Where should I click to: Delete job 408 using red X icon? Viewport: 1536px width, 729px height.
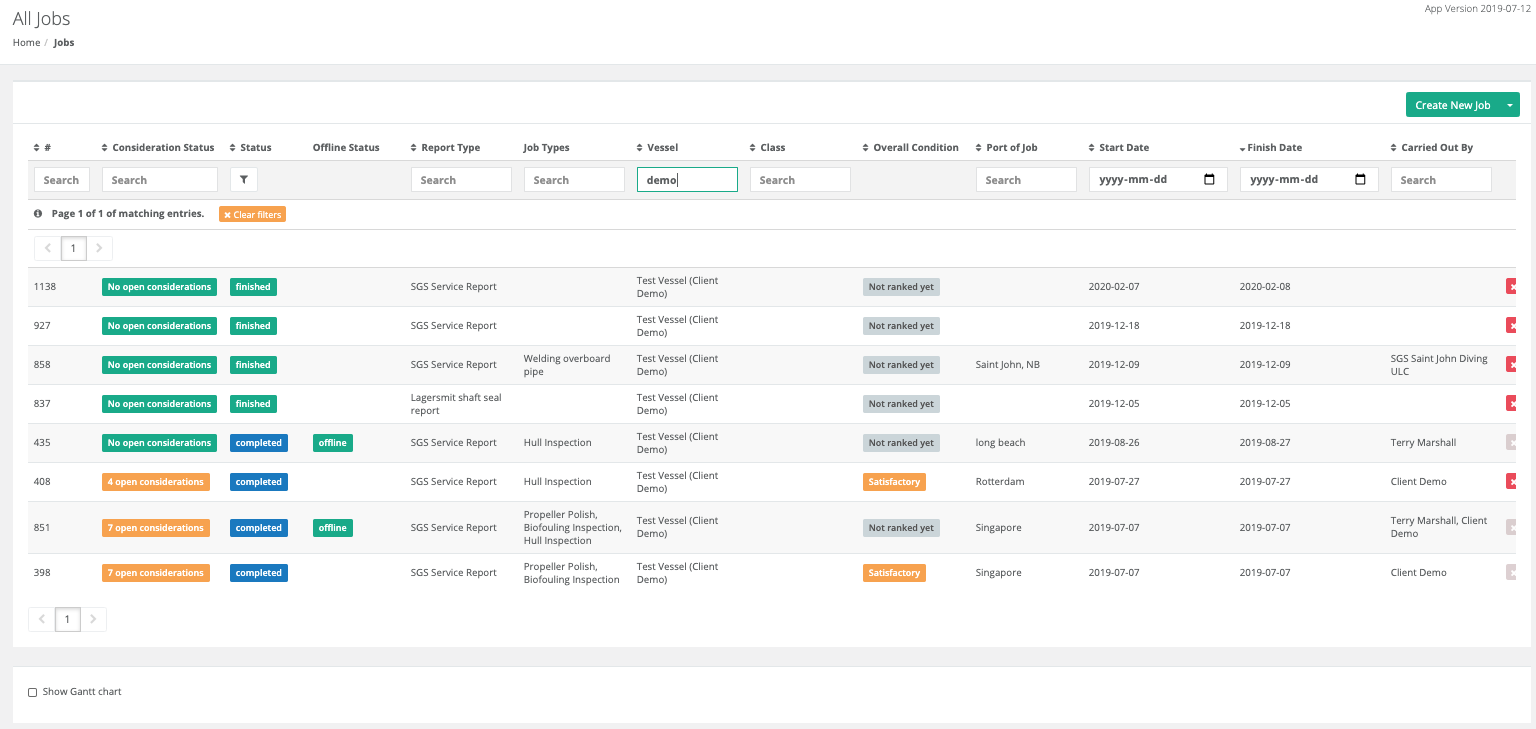click(1511, 482)
